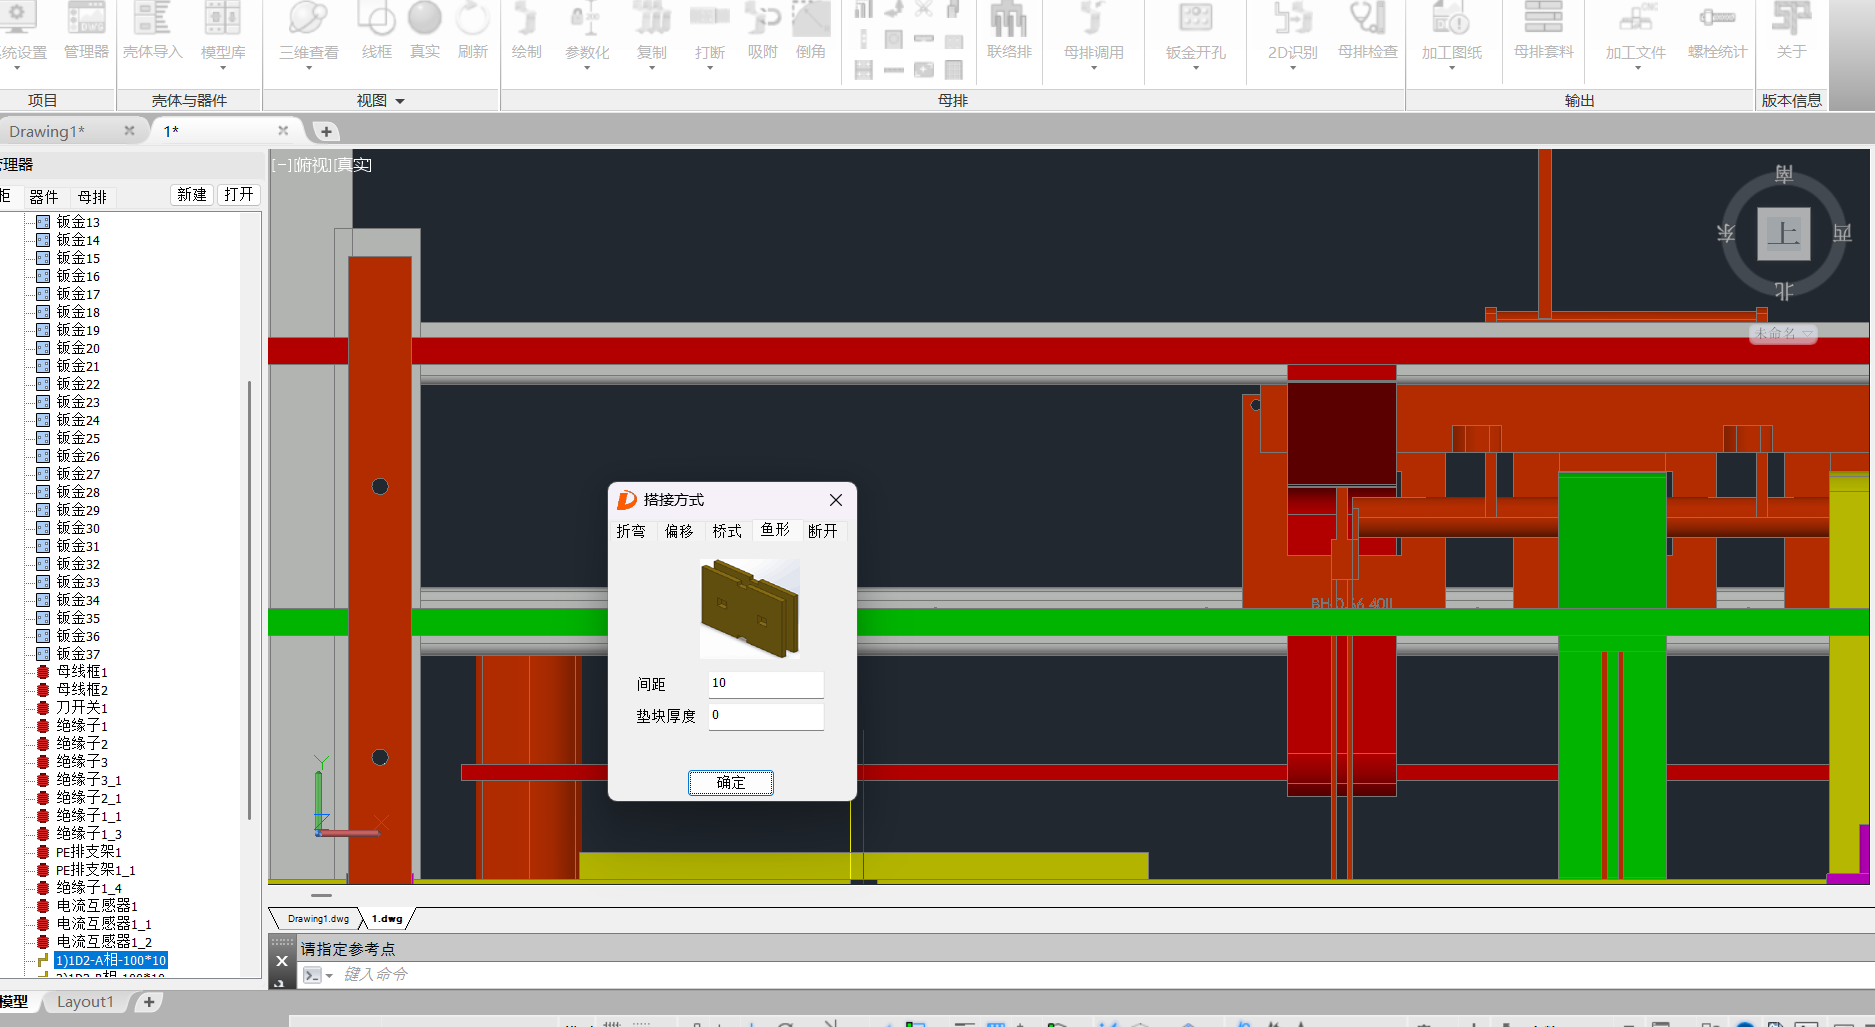Switch to 线框 wireframe display

376,32
